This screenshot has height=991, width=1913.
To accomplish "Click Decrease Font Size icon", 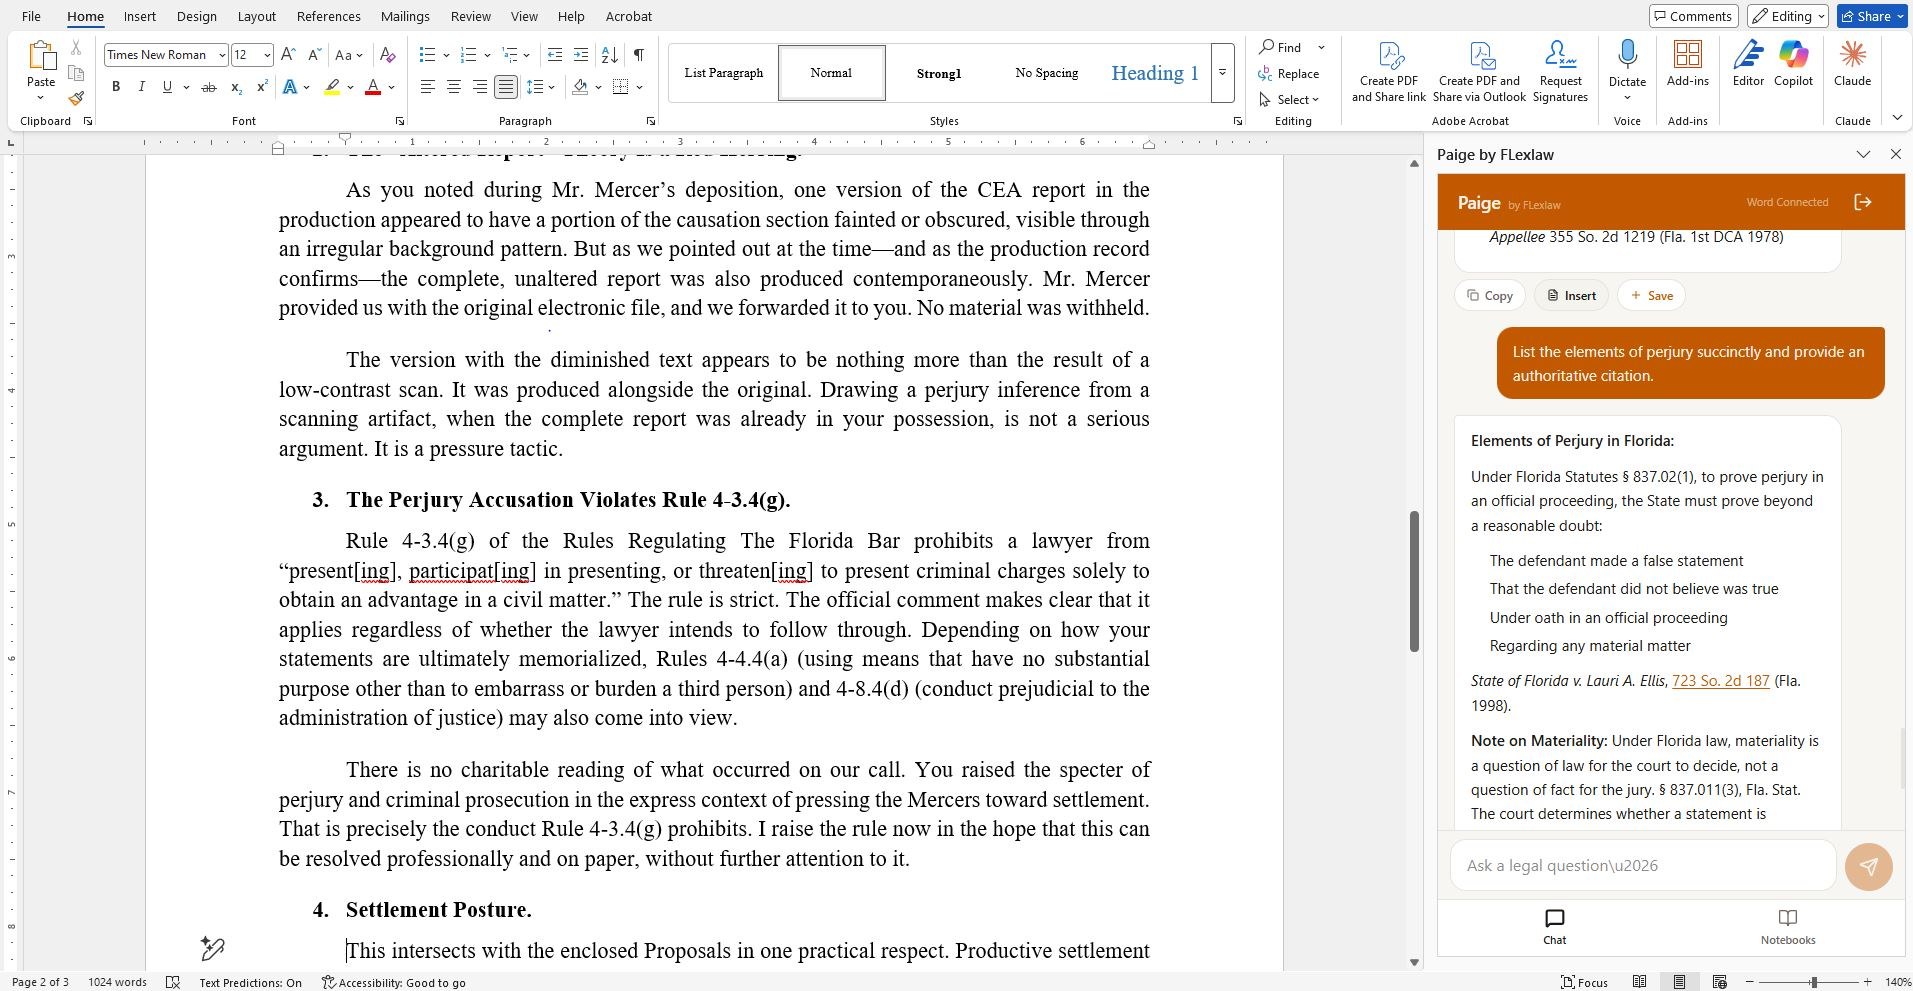I will (x=314, y=55).
